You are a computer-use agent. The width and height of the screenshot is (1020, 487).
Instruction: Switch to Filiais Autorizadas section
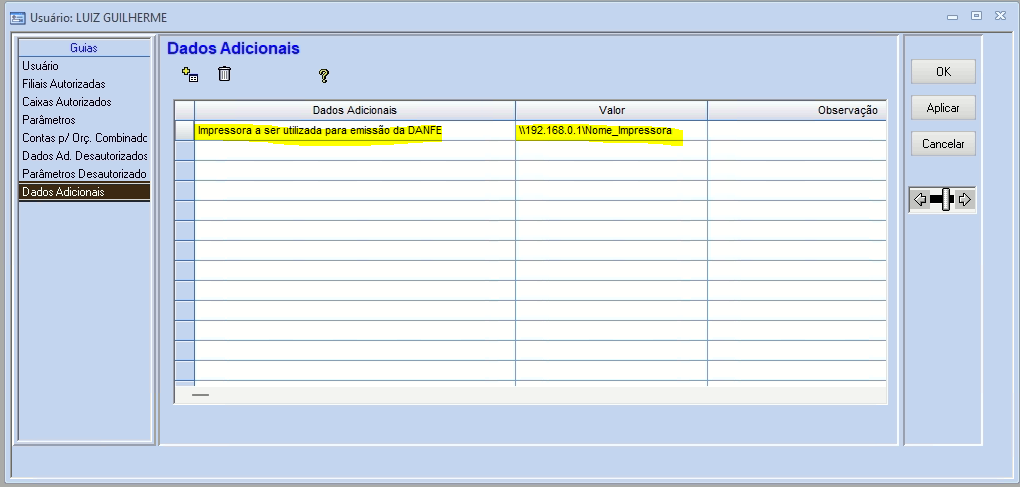tap(63, 84)
